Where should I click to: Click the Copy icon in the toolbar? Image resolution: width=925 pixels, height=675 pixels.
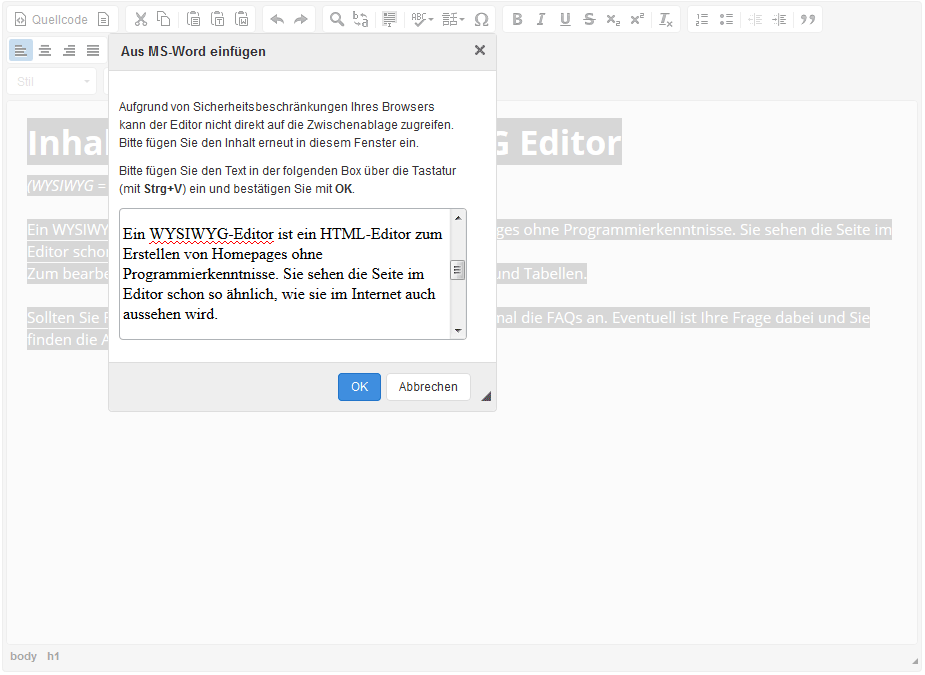pos(163,19)
